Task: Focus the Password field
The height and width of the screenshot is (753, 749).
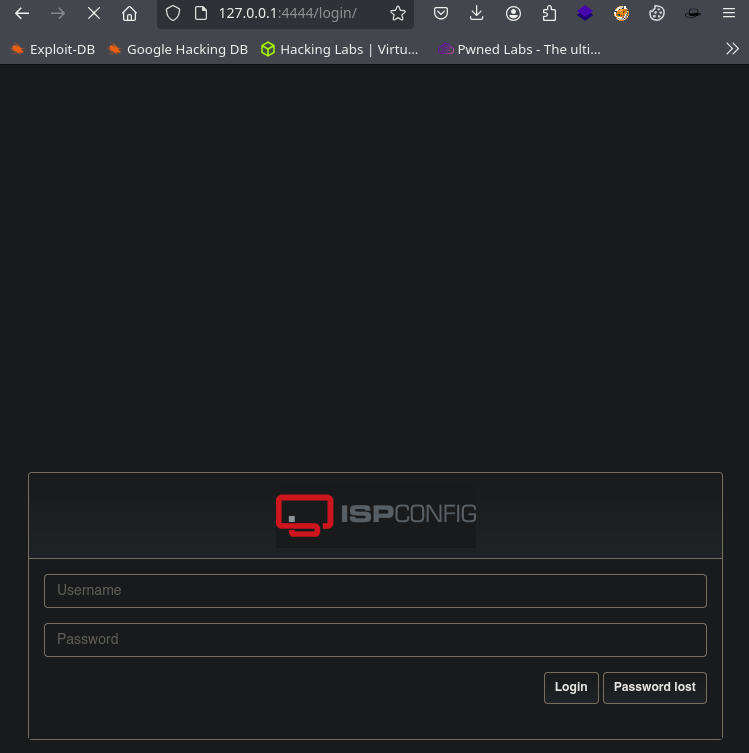Action: tap(375, 640)
